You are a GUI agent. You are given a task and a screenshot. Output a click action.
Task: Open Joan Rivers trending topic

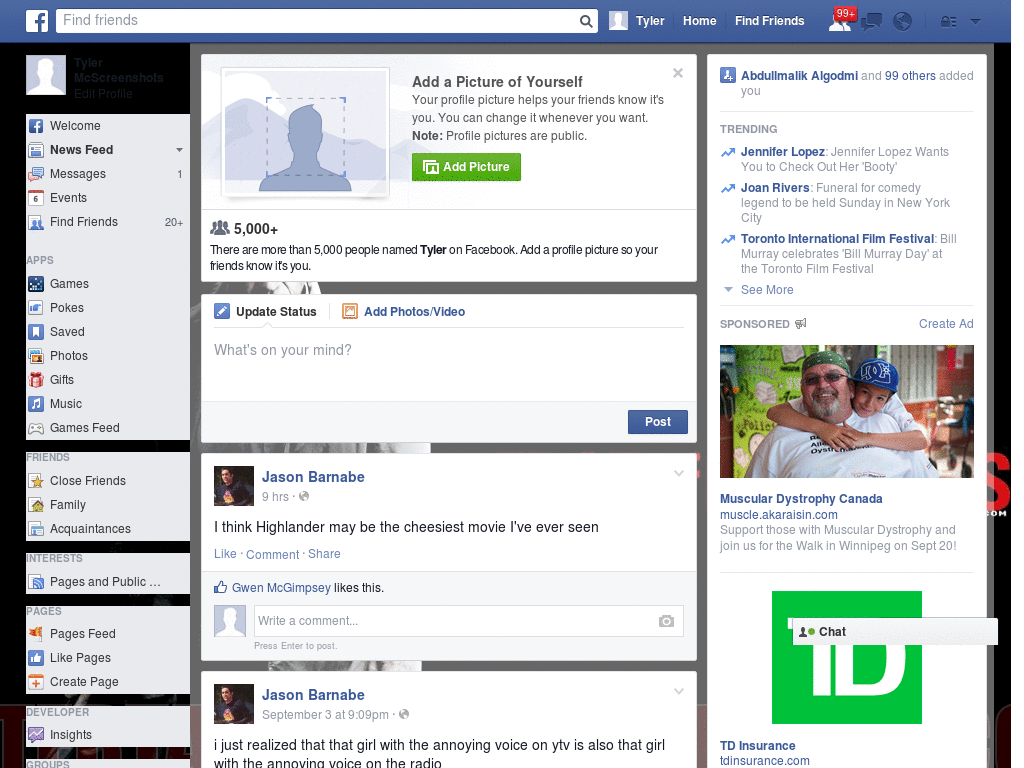[775, 188]
